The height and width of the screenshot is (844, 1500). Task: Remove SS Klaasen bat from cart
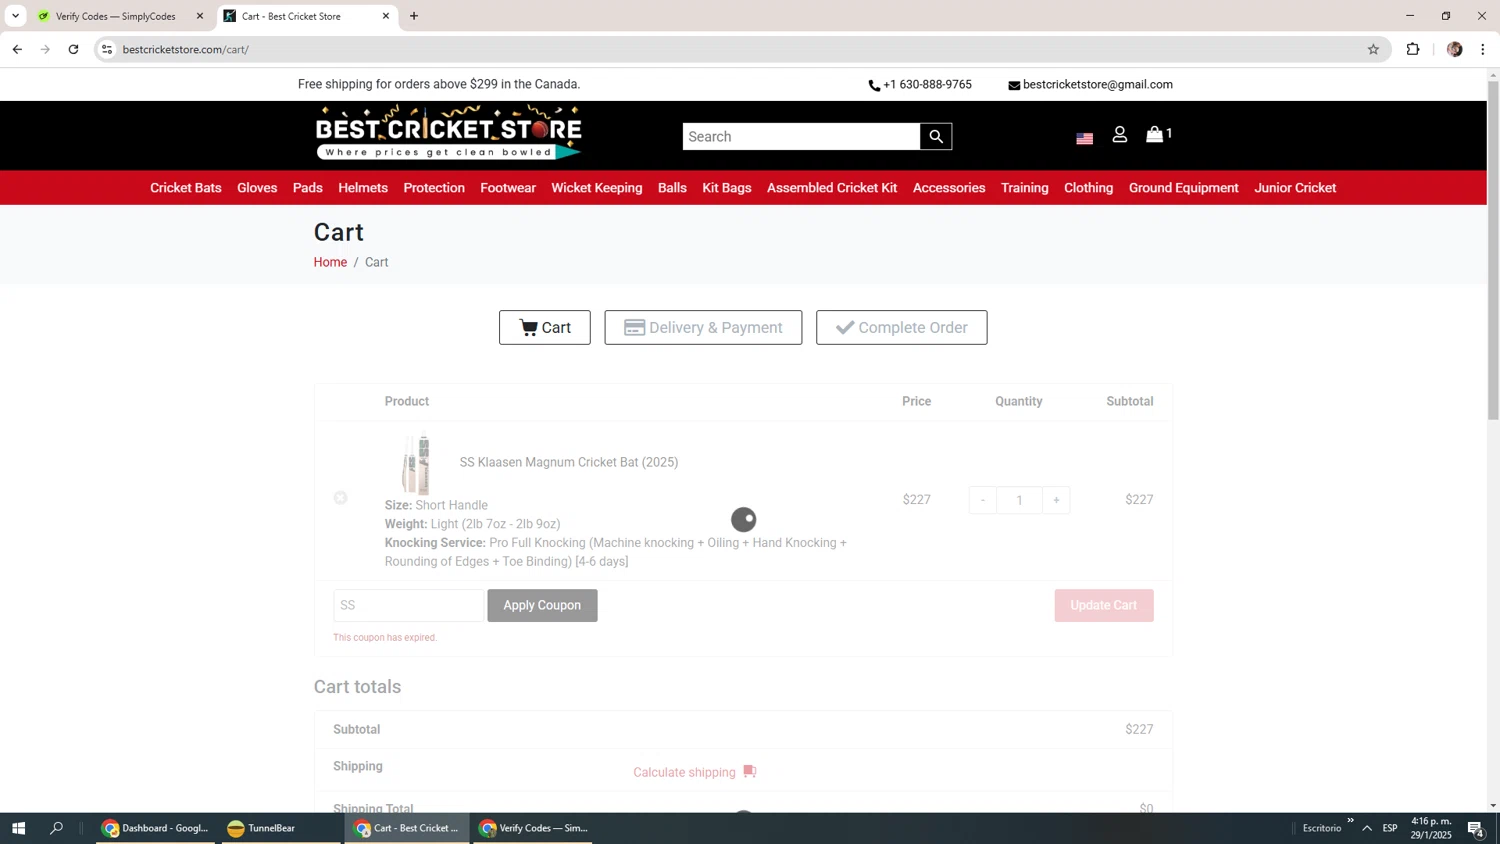click(340, 498)
